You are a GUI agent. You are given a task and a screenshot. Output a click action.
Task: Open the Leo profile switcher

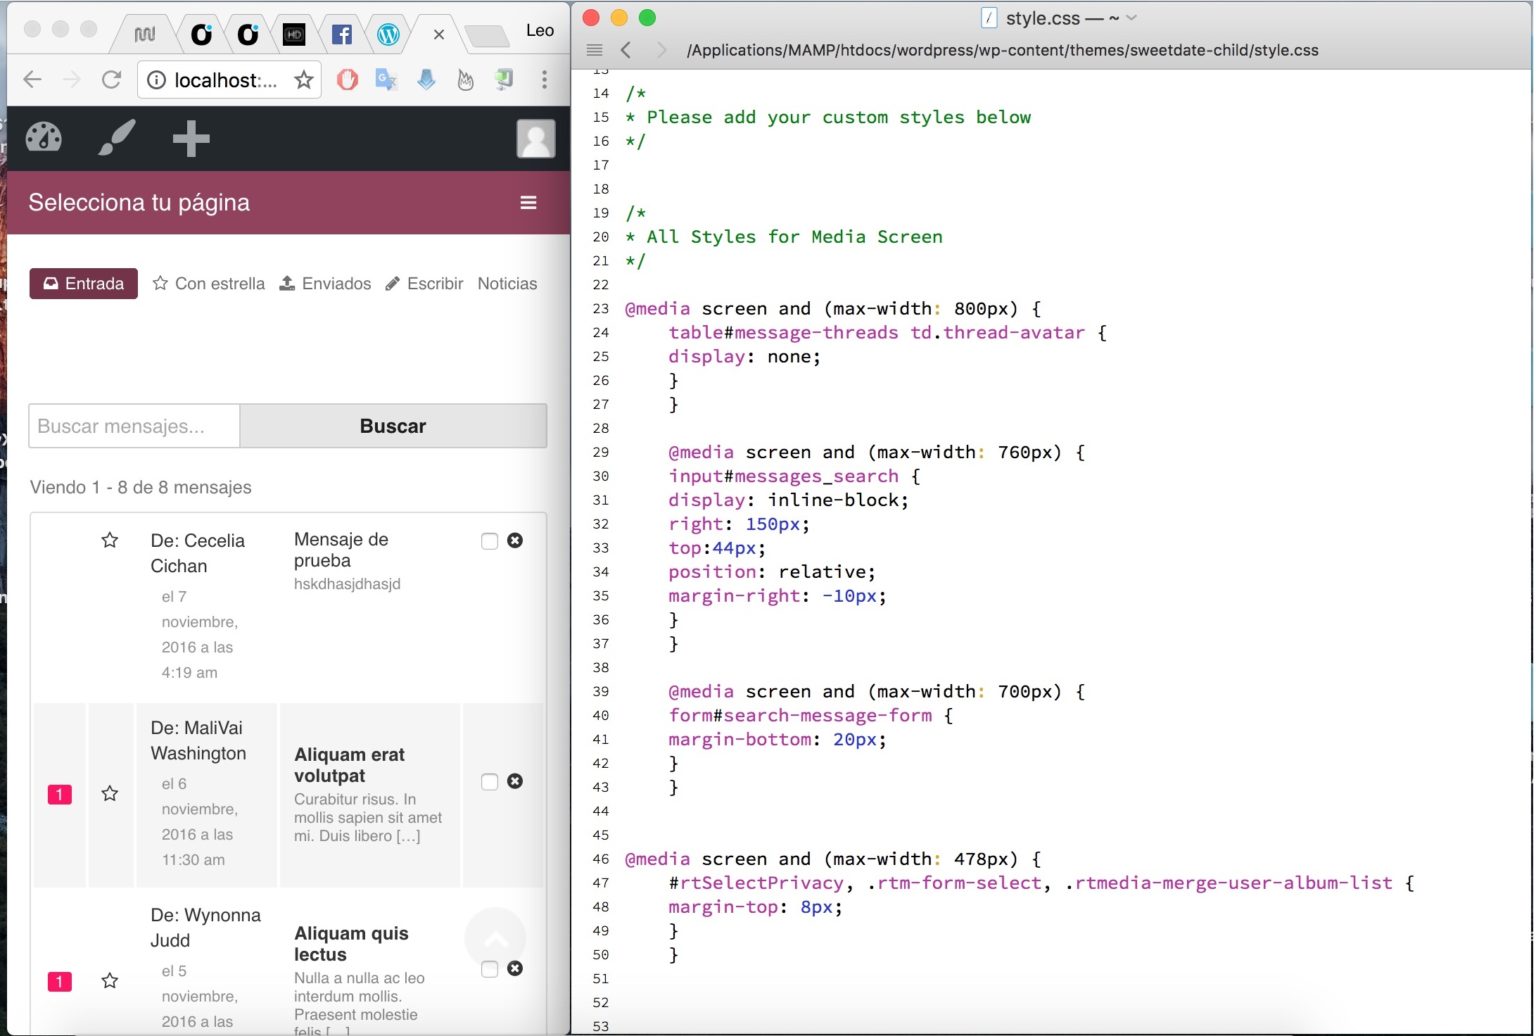(x=540, y=30)
